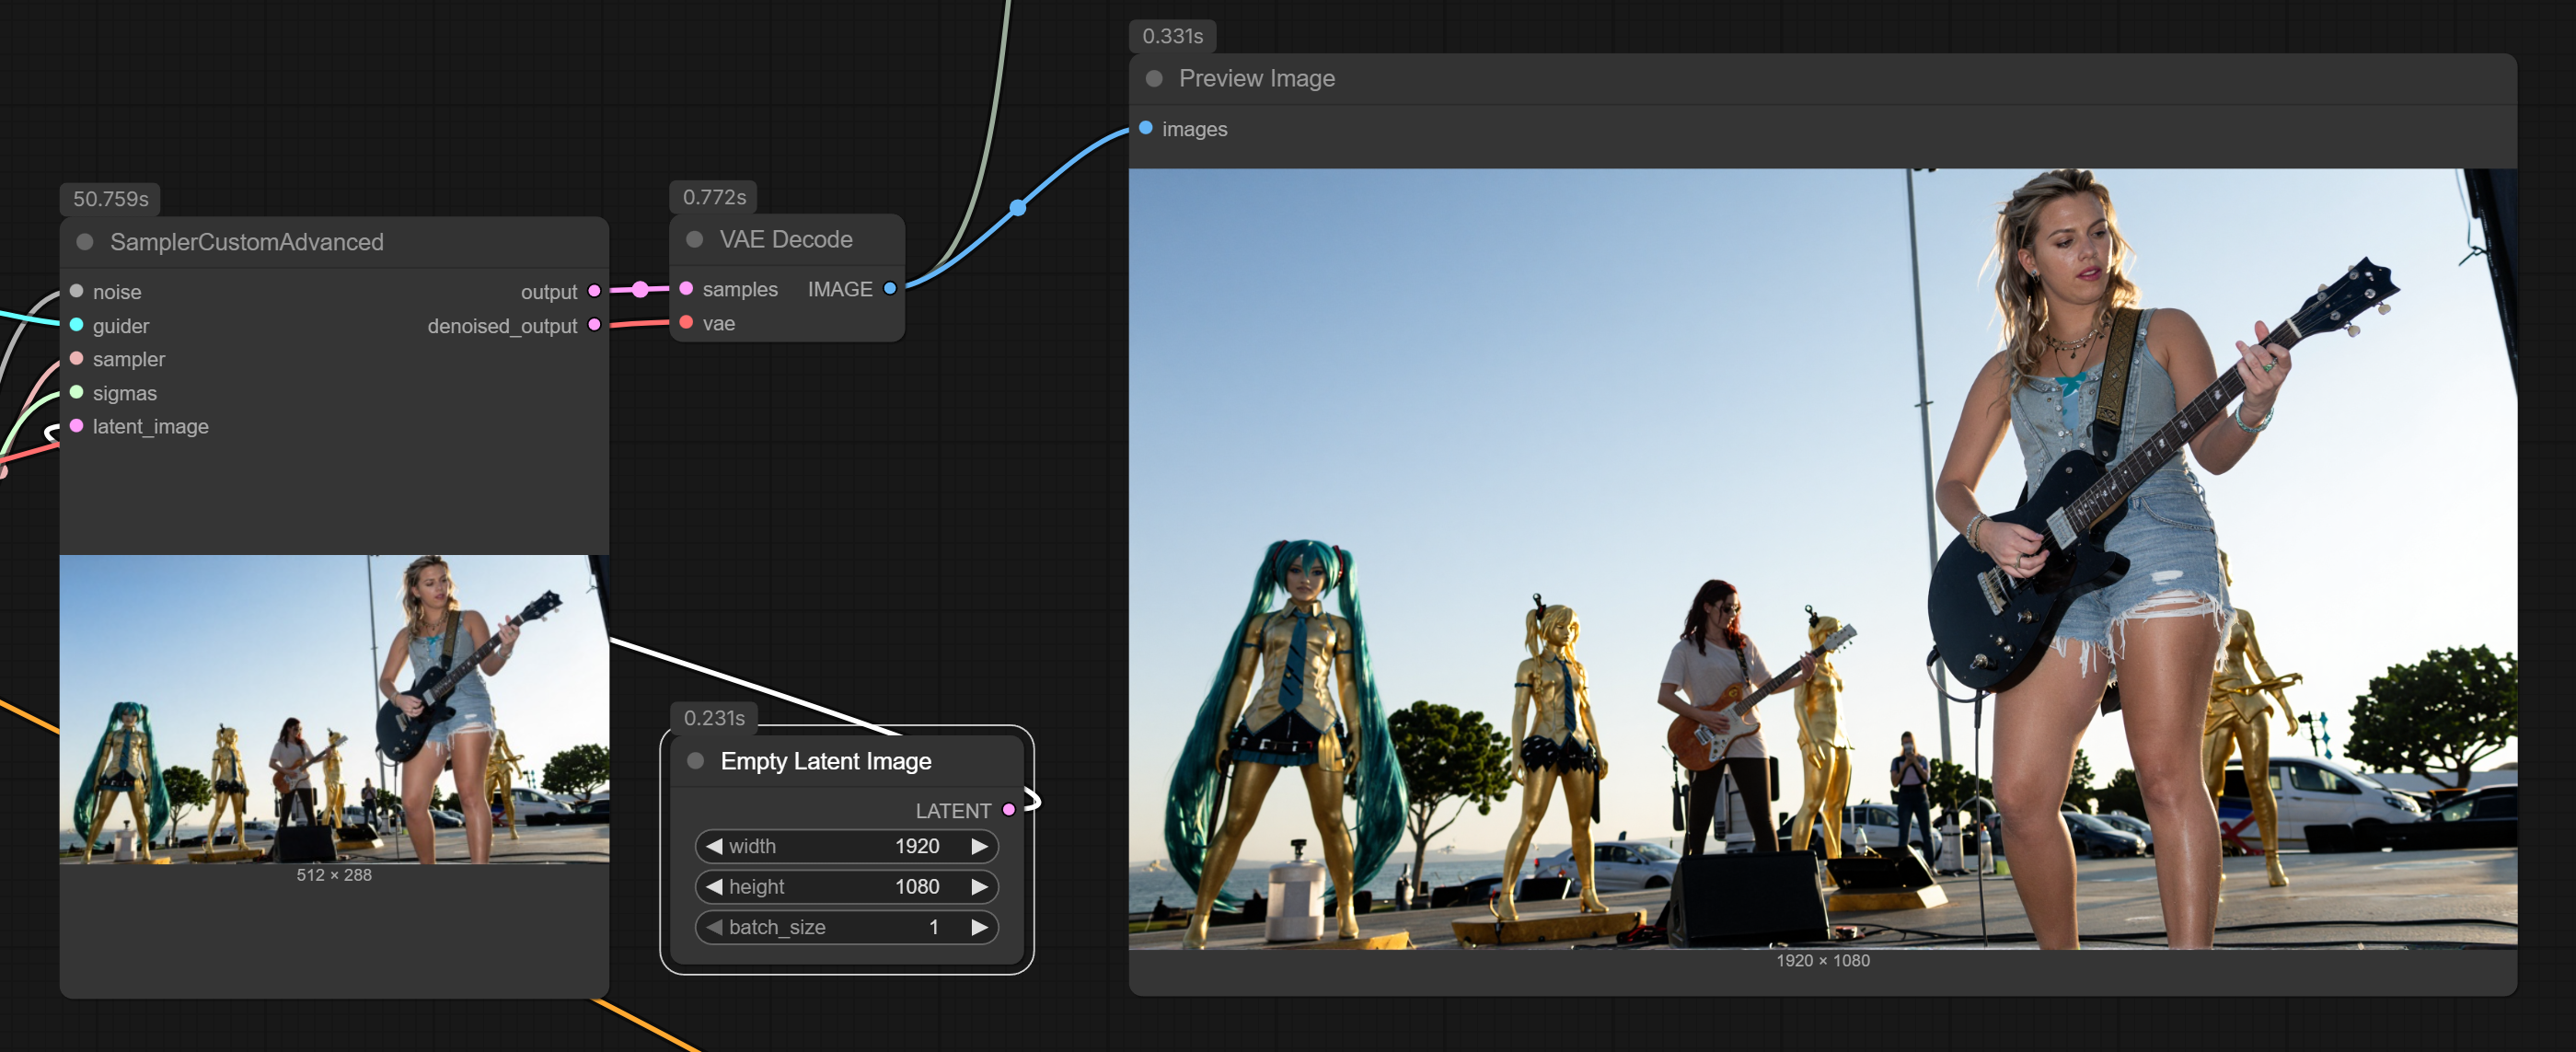Collapse the Preview Image node via its dot
Image resolution: width=2576 pixels, height=1052 pixels.
coord(1154,79)
